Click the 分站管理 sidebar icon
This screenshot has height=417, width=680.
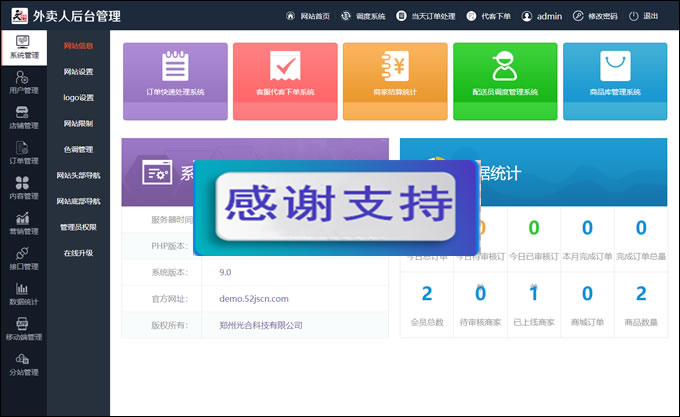pyautogui.click(x=23, y=364)
